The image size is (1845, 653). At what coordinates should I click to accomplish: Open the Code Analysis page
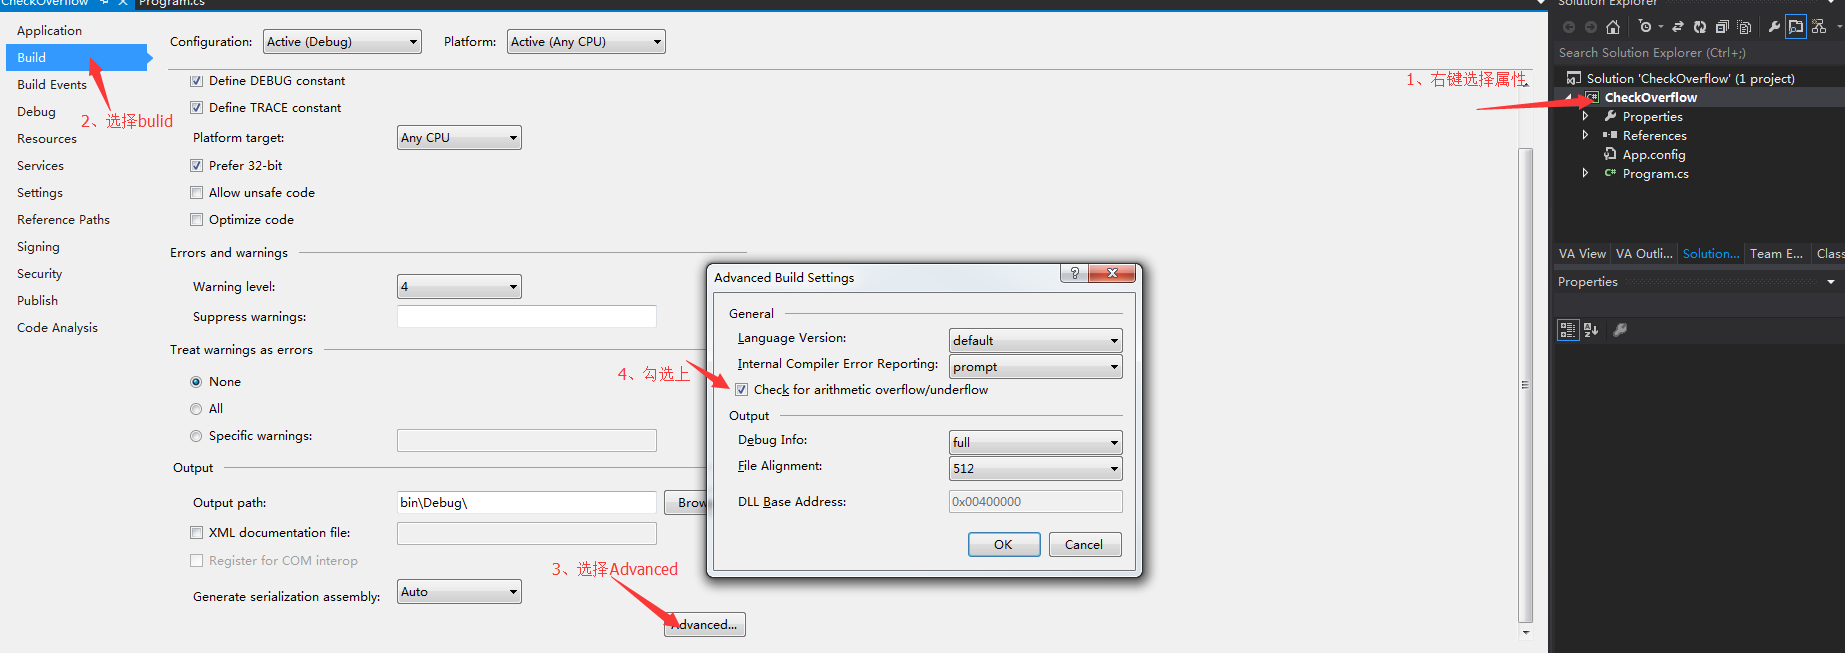57,328
